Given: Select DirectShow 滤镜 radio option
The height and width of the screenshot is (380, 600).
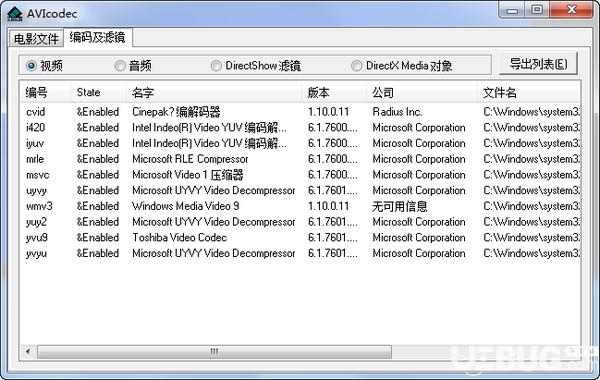Looking at the screenshot, I should coord(256,66).
